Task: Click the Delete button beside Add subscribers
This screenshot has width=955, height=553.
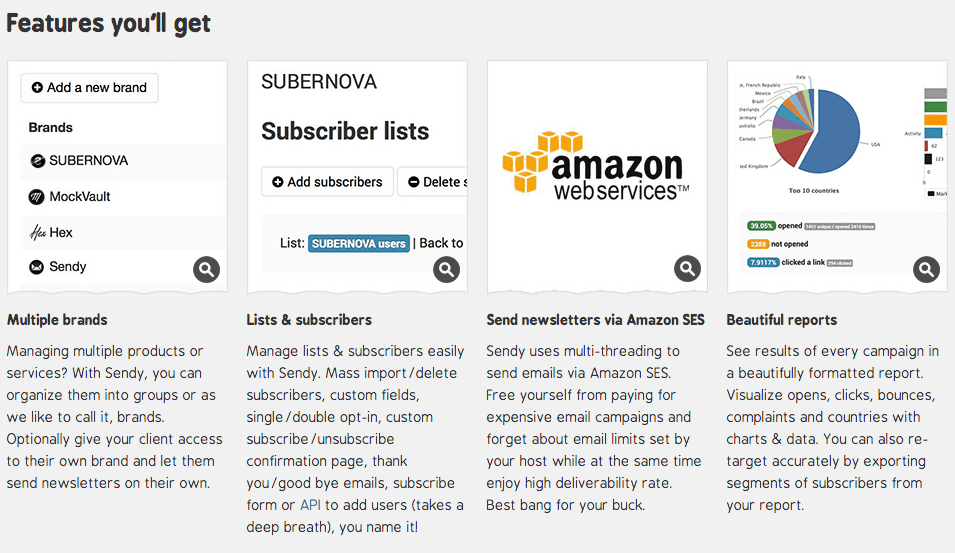Action: (x=432, y=181)
